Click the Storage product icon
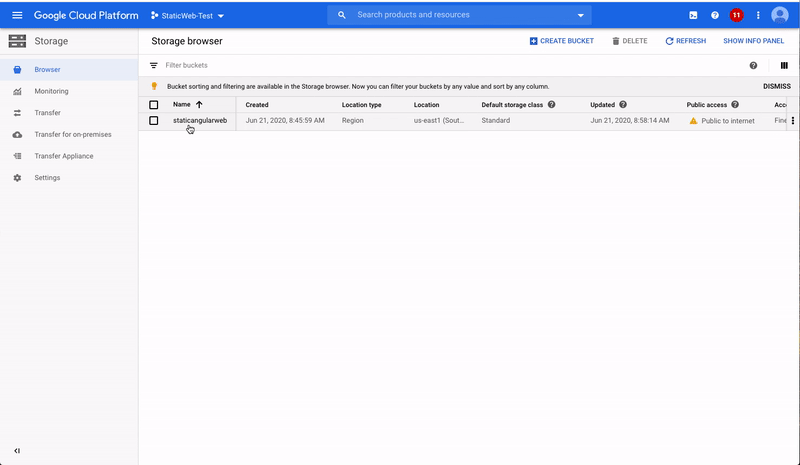Screen dimensions: 800x465 pyautogui.click(x=17, y=41)
